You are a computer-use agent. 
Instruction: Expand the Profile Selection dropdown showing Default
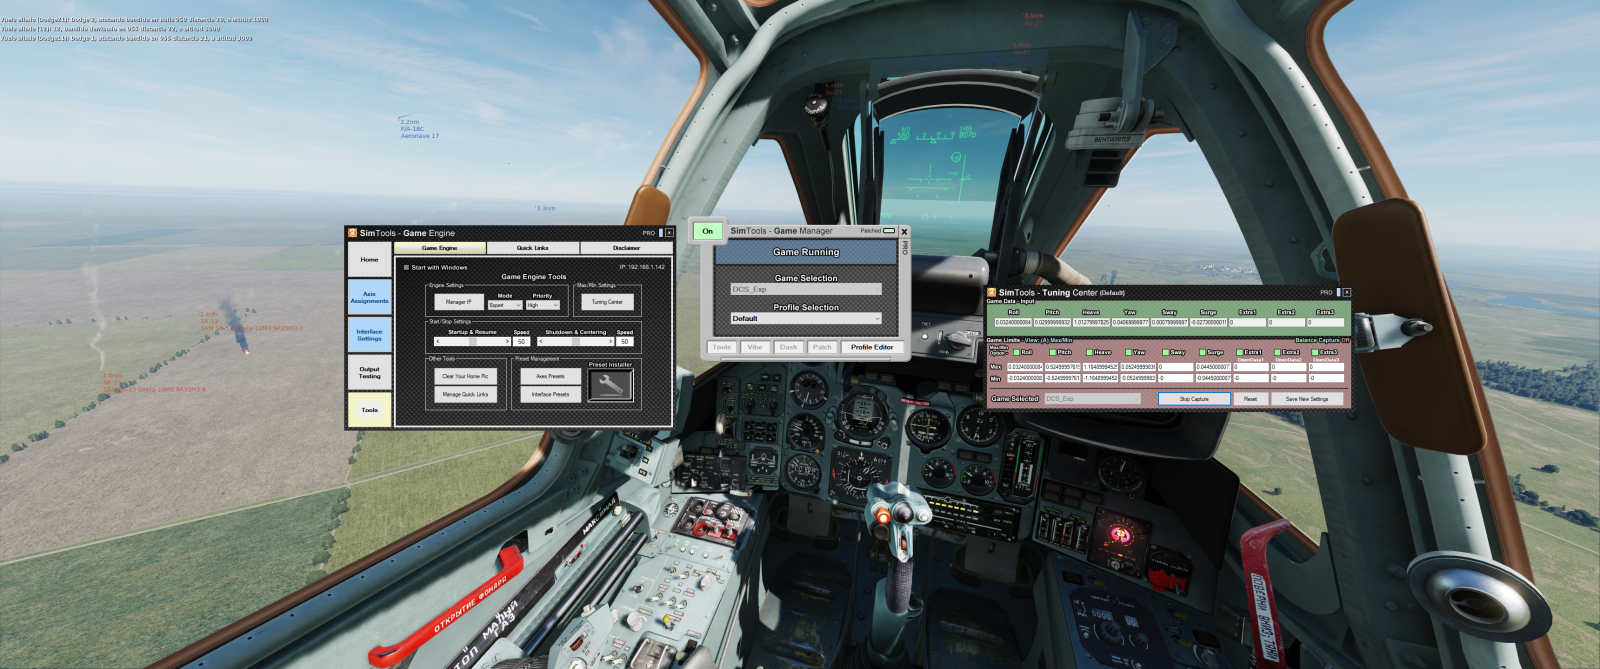(806, 318)
